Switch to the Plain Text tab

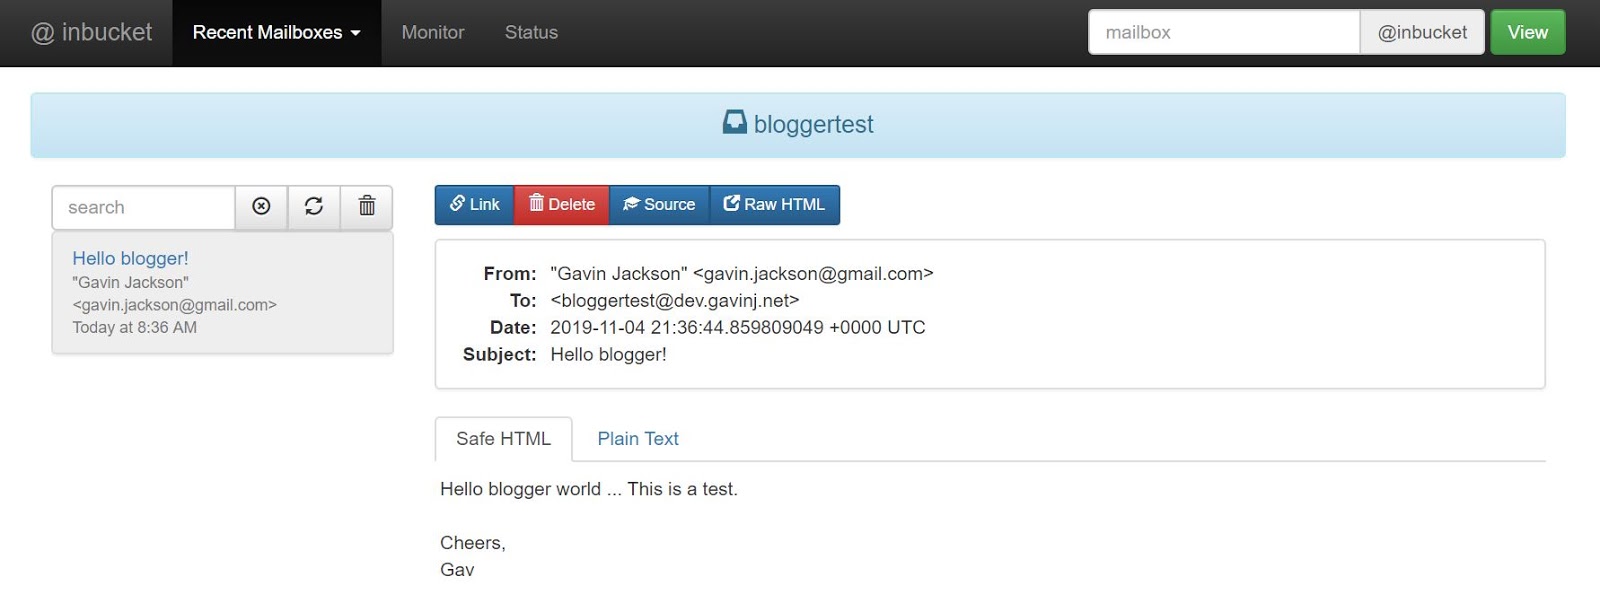[638, 439]
